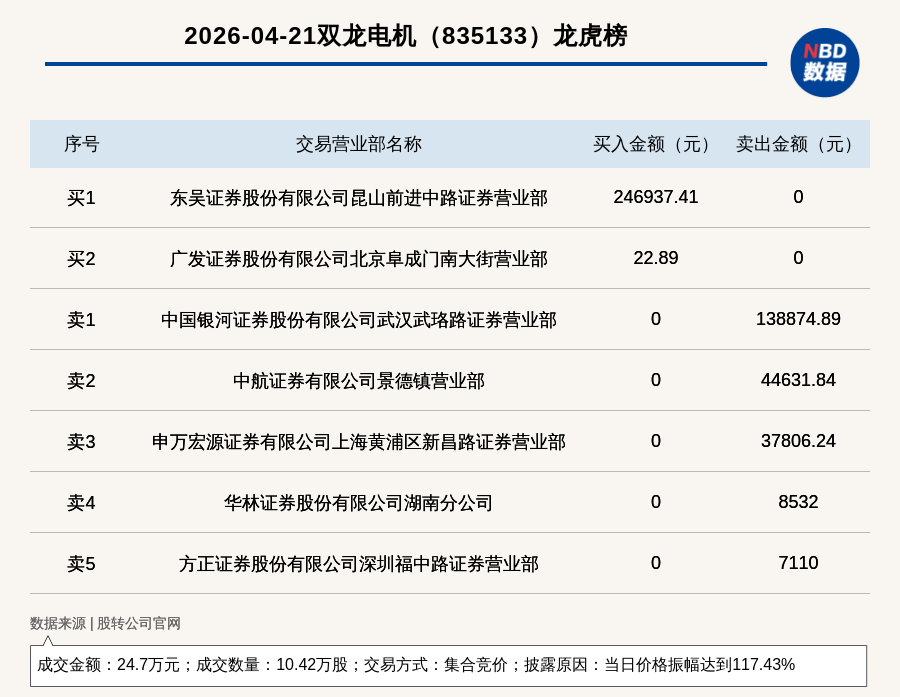The height and width of the screenshot is (697, 900).
Task: Click the 买入金额（元） column header
Action: pos(655,144)
